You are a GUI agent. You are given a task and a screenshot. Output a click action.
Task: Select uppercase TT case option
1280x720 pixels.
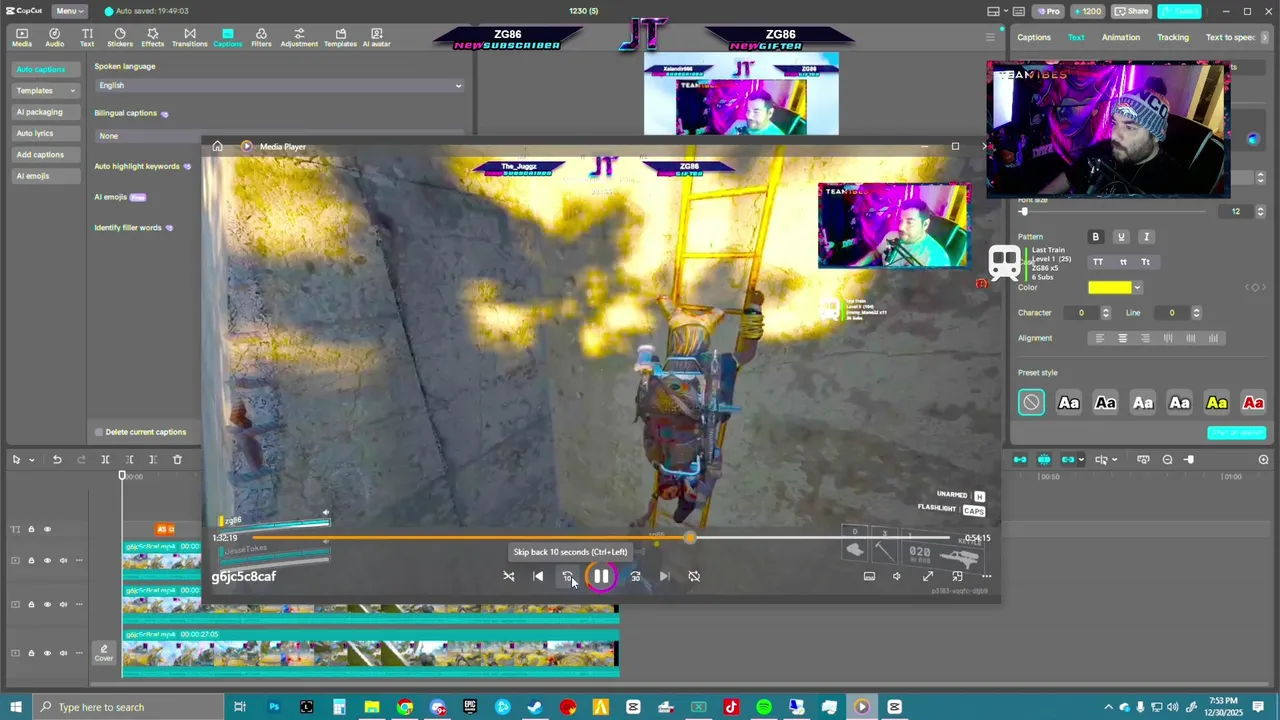coord(1098,262)
